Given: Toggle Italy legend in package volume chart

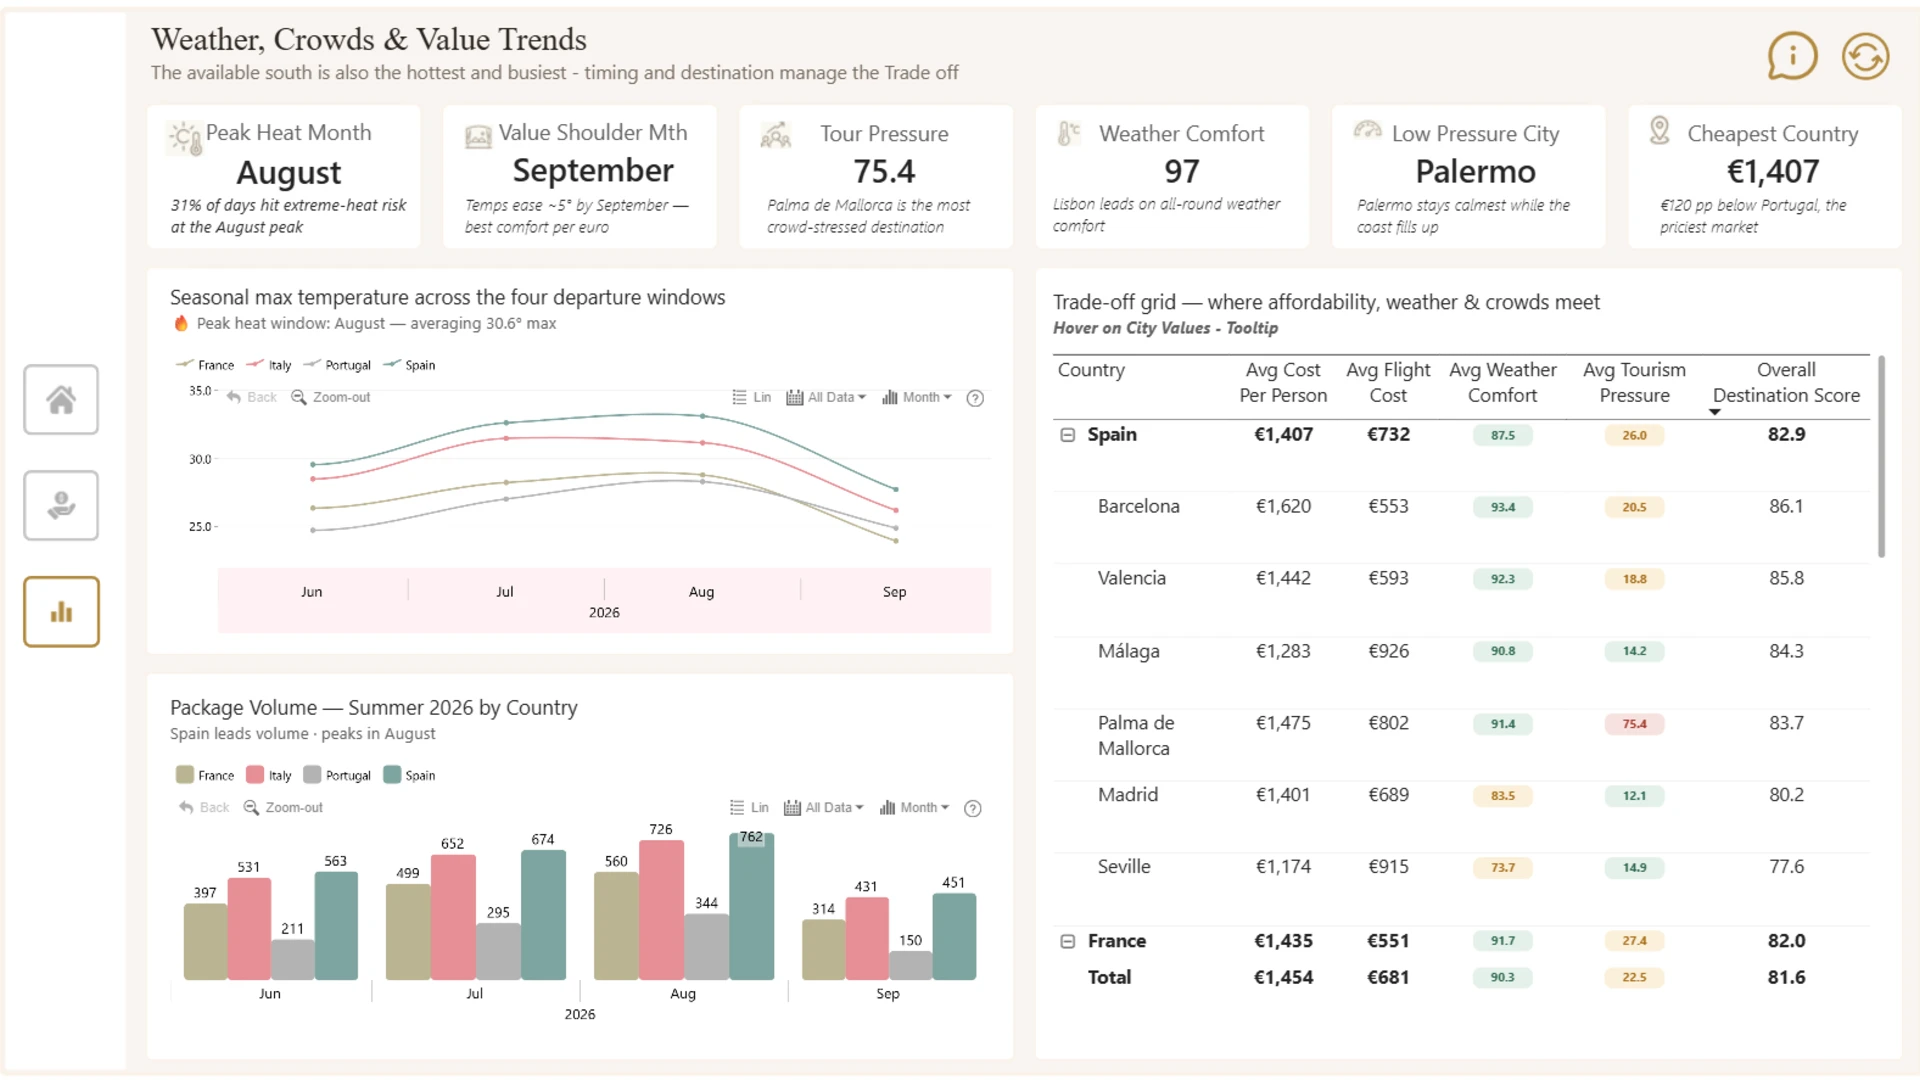Looking at the screenshot, I should click(x=269, y=775).
